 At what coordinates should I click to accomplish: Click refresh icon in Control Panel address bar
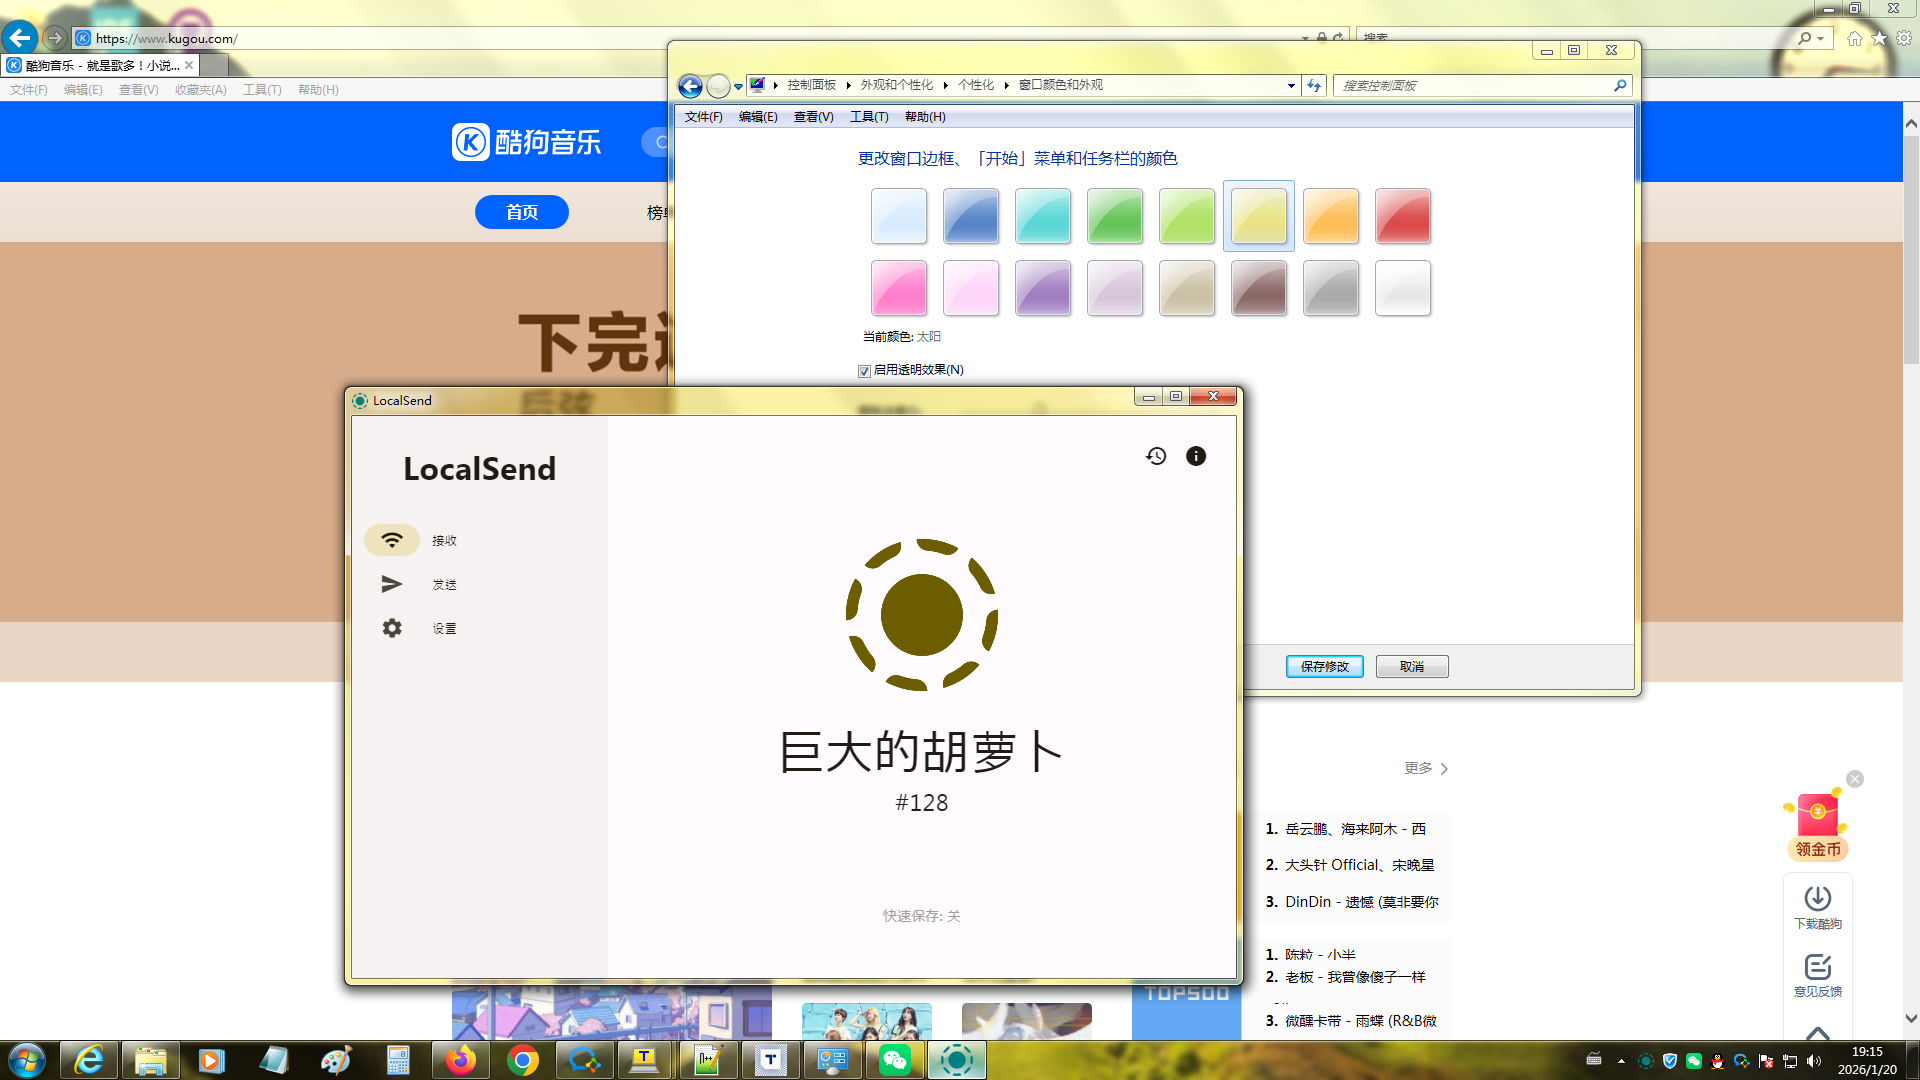1314,85
